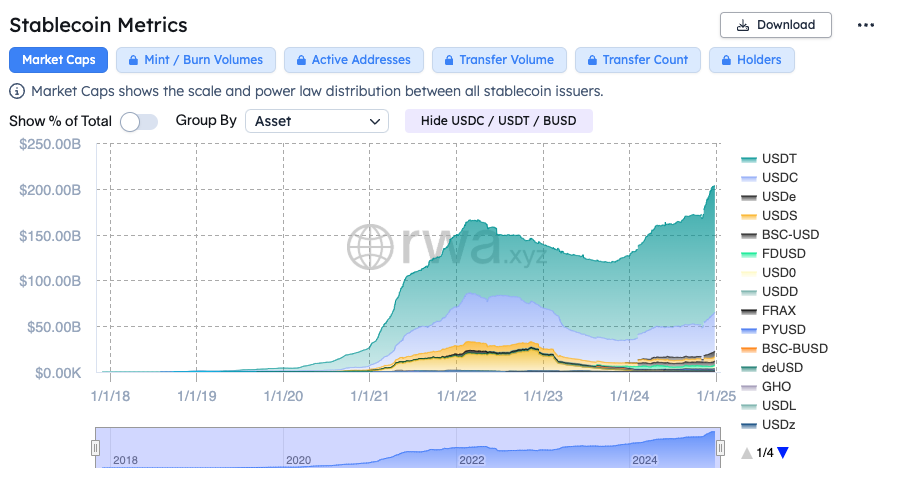Toggle FDUSD series in the legend

[x=773, y=253]
